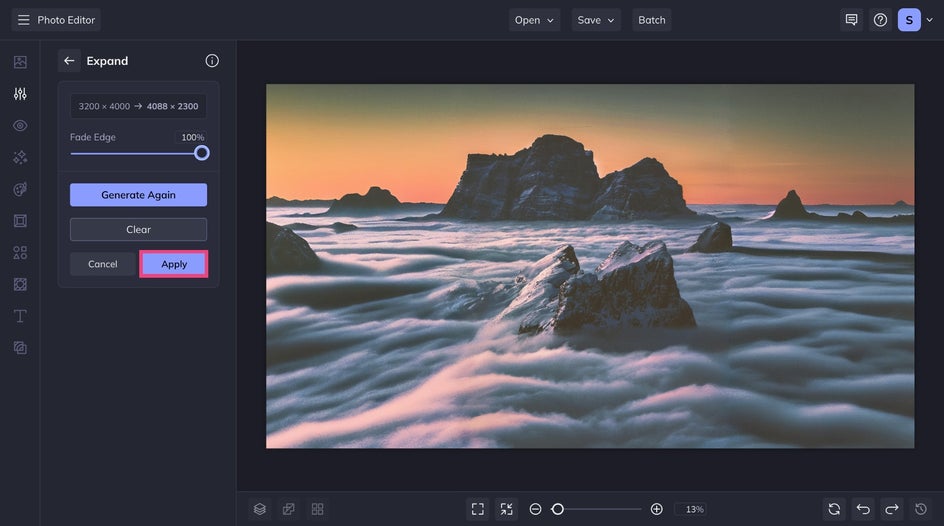Open the Image Manager sidebar tab
The width and height of the screenshot is (944, 526).
point(20,62)
